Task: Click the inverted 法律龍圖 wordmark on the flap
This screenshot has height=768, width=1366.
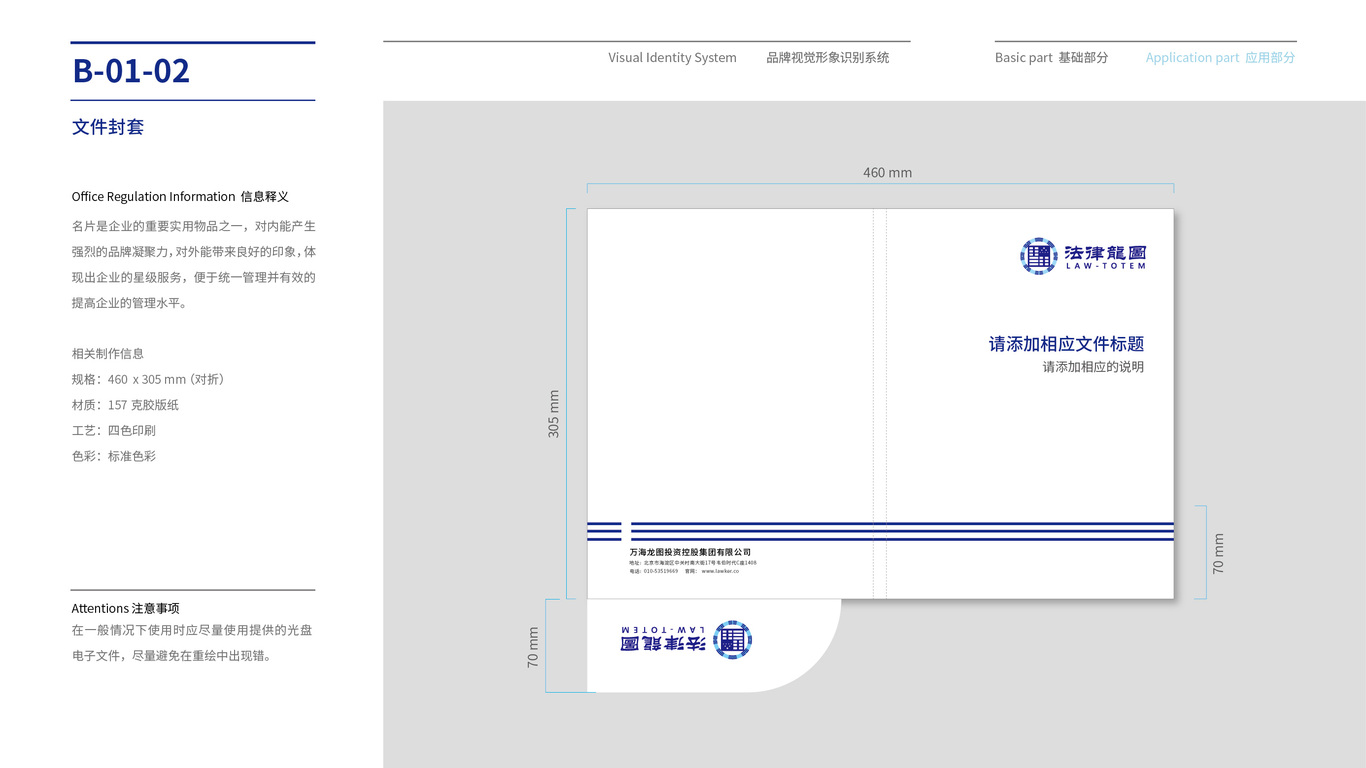Action: click(663, 644)
